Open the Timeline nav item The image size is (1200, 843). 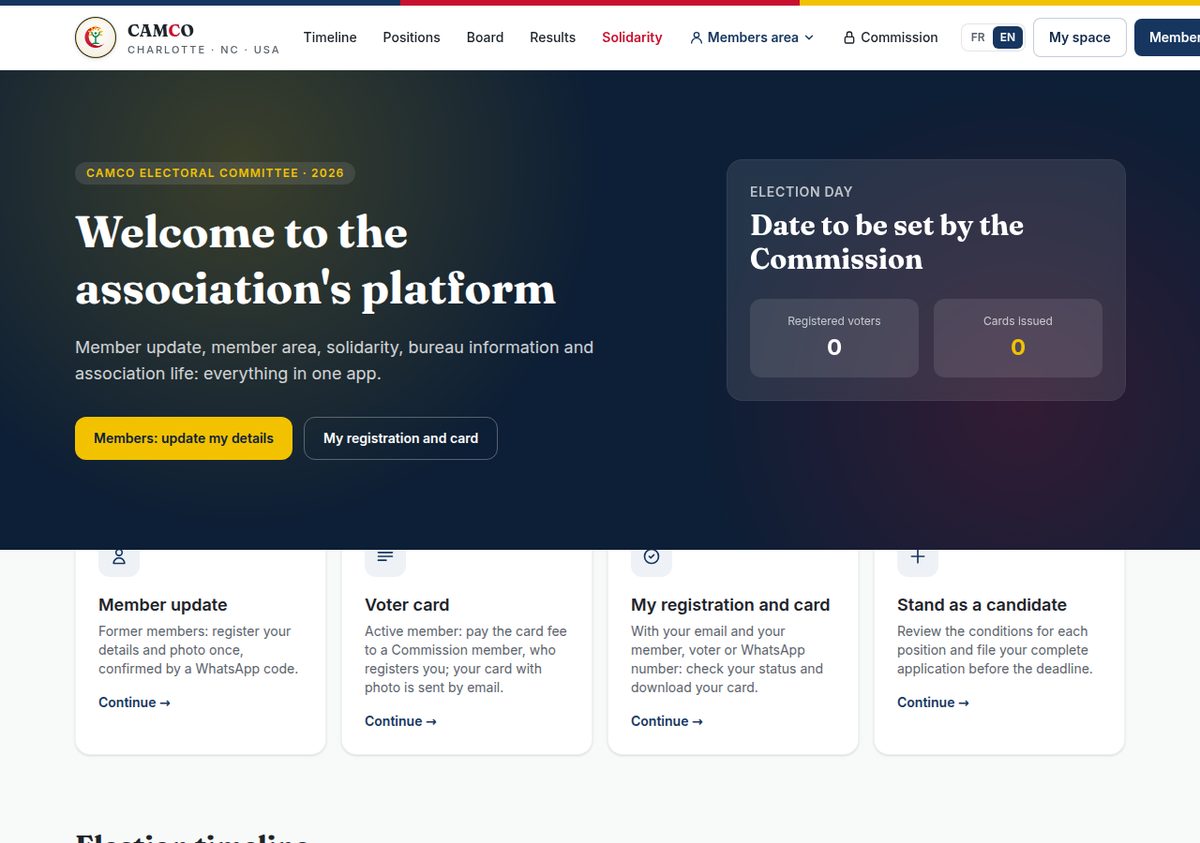[330, 38]
